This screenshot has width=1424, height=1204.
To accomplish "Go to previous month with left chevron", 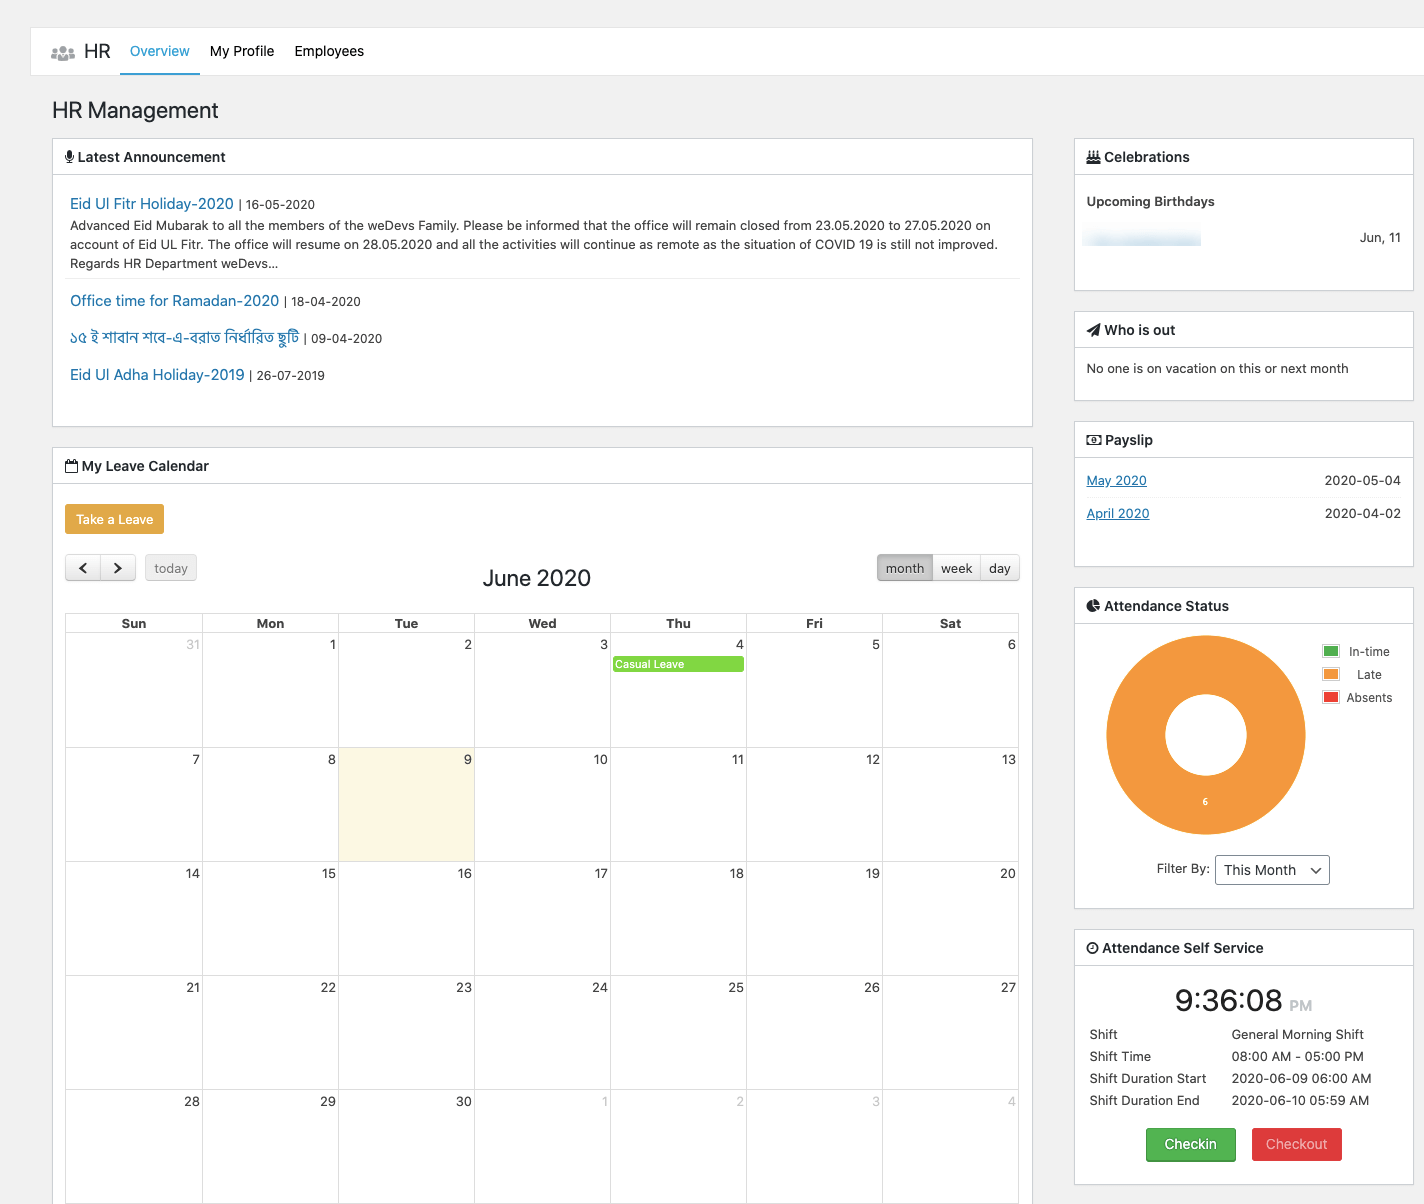I will coord(83,567).
